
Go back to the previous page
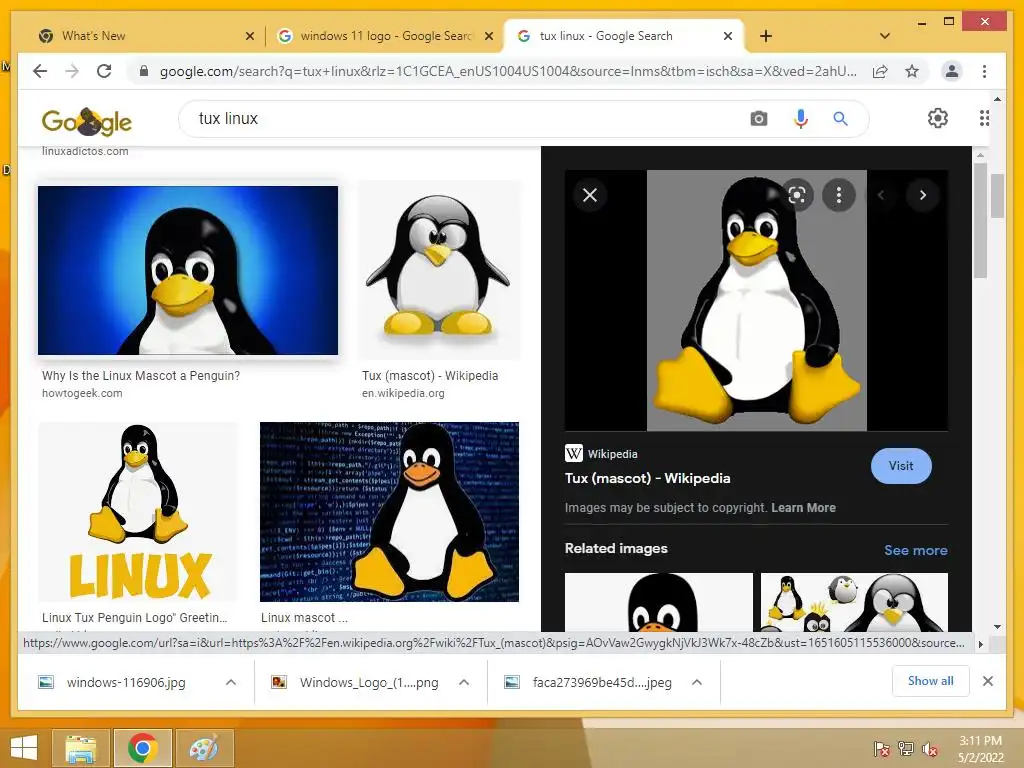tap(40, 71)
